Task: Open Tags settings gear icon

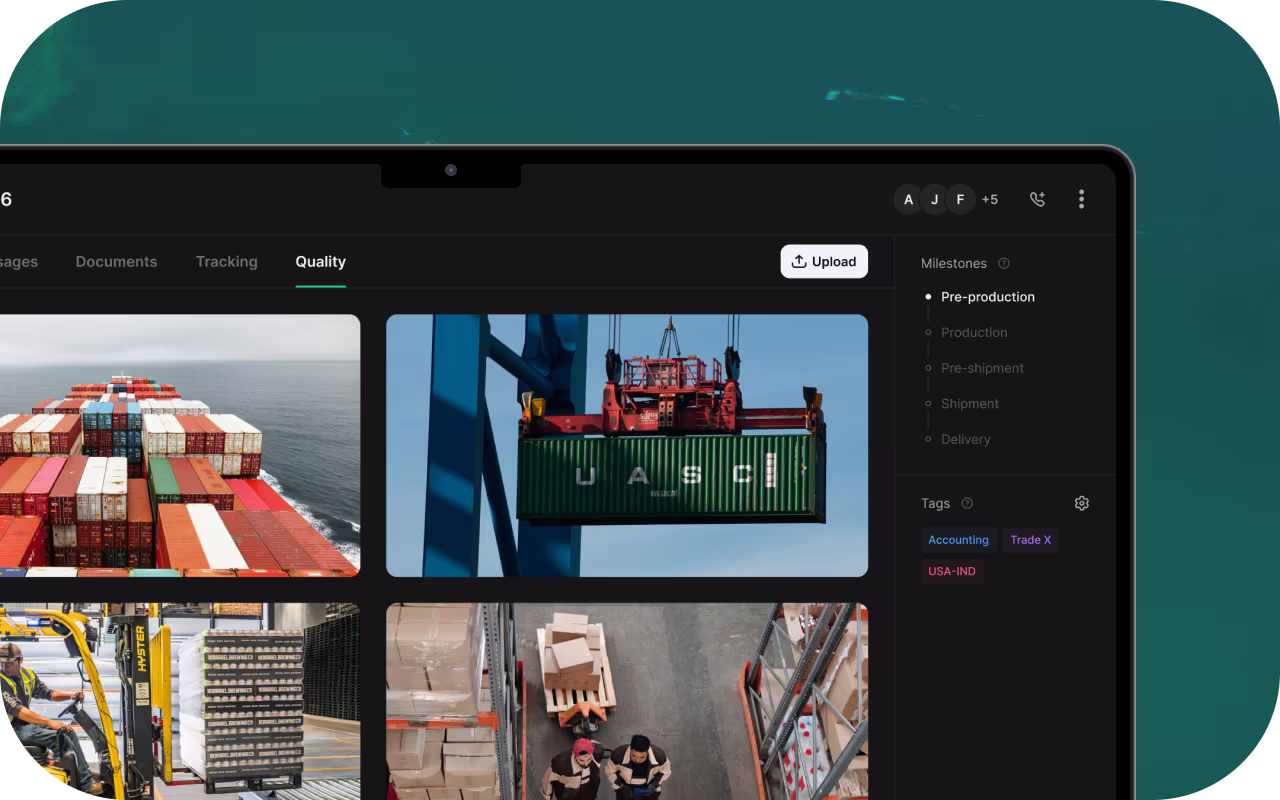Action: [1081, 503]
